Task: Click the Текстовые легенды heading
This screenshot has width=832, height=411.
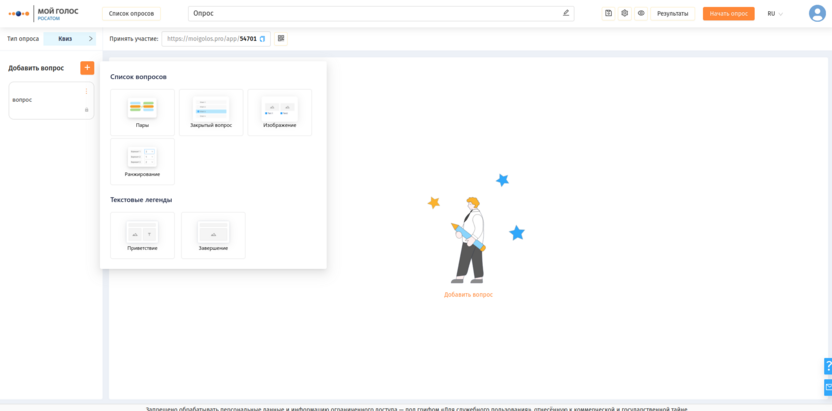Action: (x=141, y=200)
